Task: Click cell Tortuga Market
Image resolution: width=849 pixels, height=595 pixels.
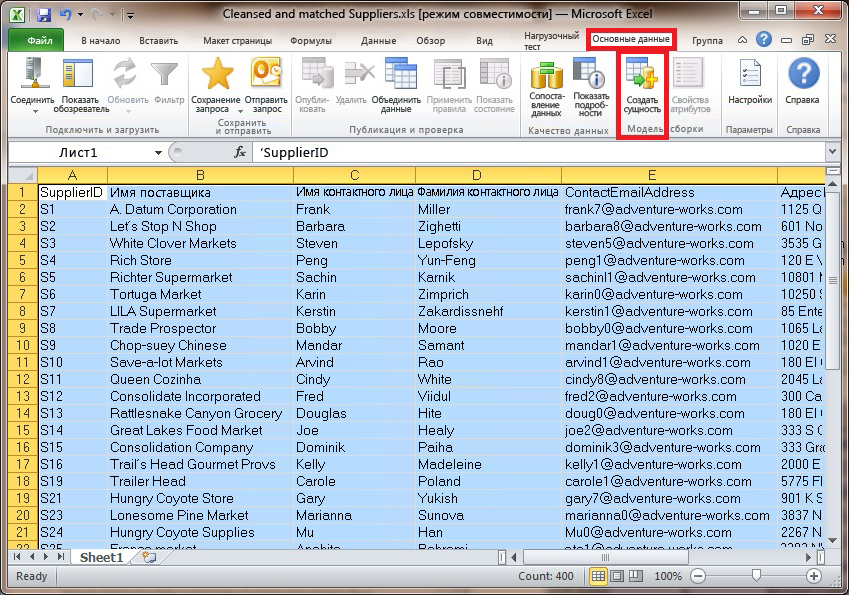Action: [200, 295]
